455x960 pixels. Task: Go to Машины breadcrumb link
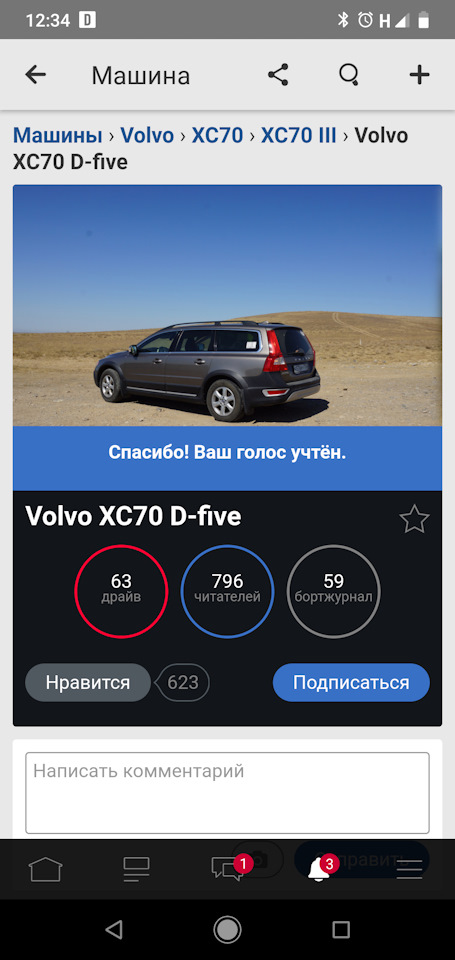(58, 135)
